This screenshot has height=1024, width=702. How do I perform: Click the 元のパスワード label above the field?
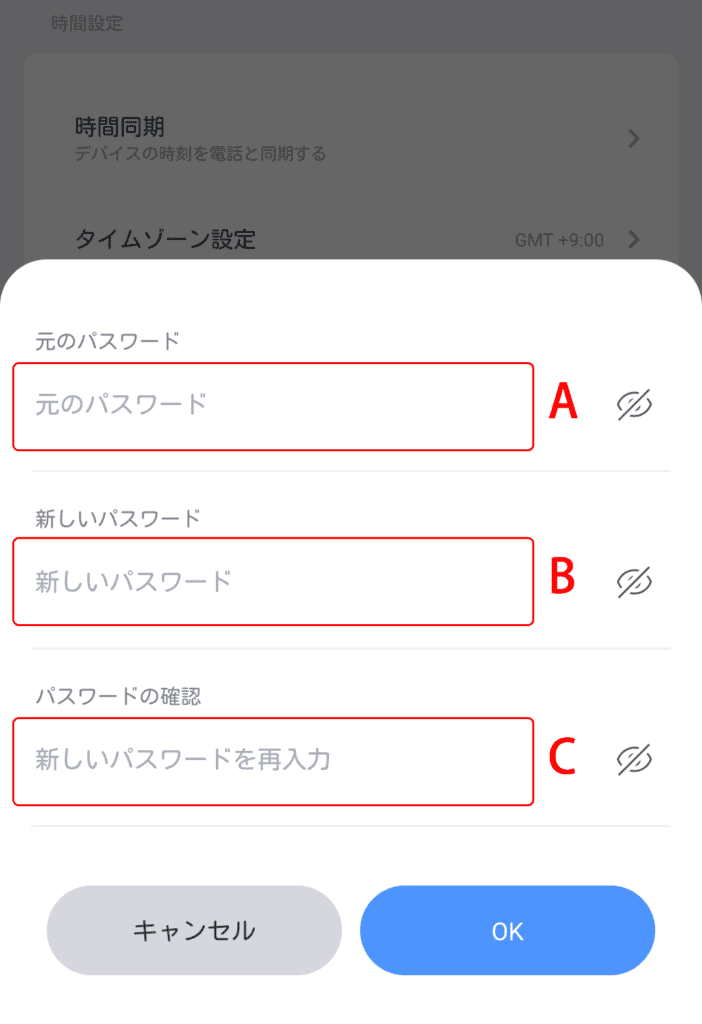[107, 341]
